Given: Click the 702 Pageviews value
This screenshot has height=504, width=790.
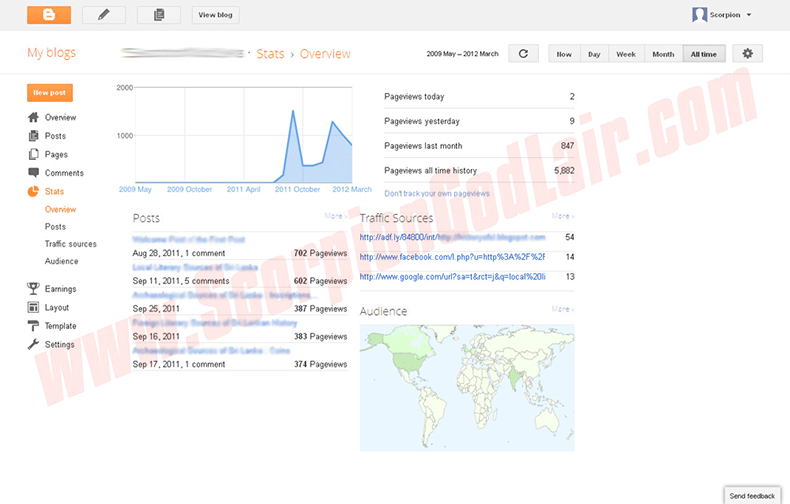Looking at the screenshot, I should click(320, 253).
